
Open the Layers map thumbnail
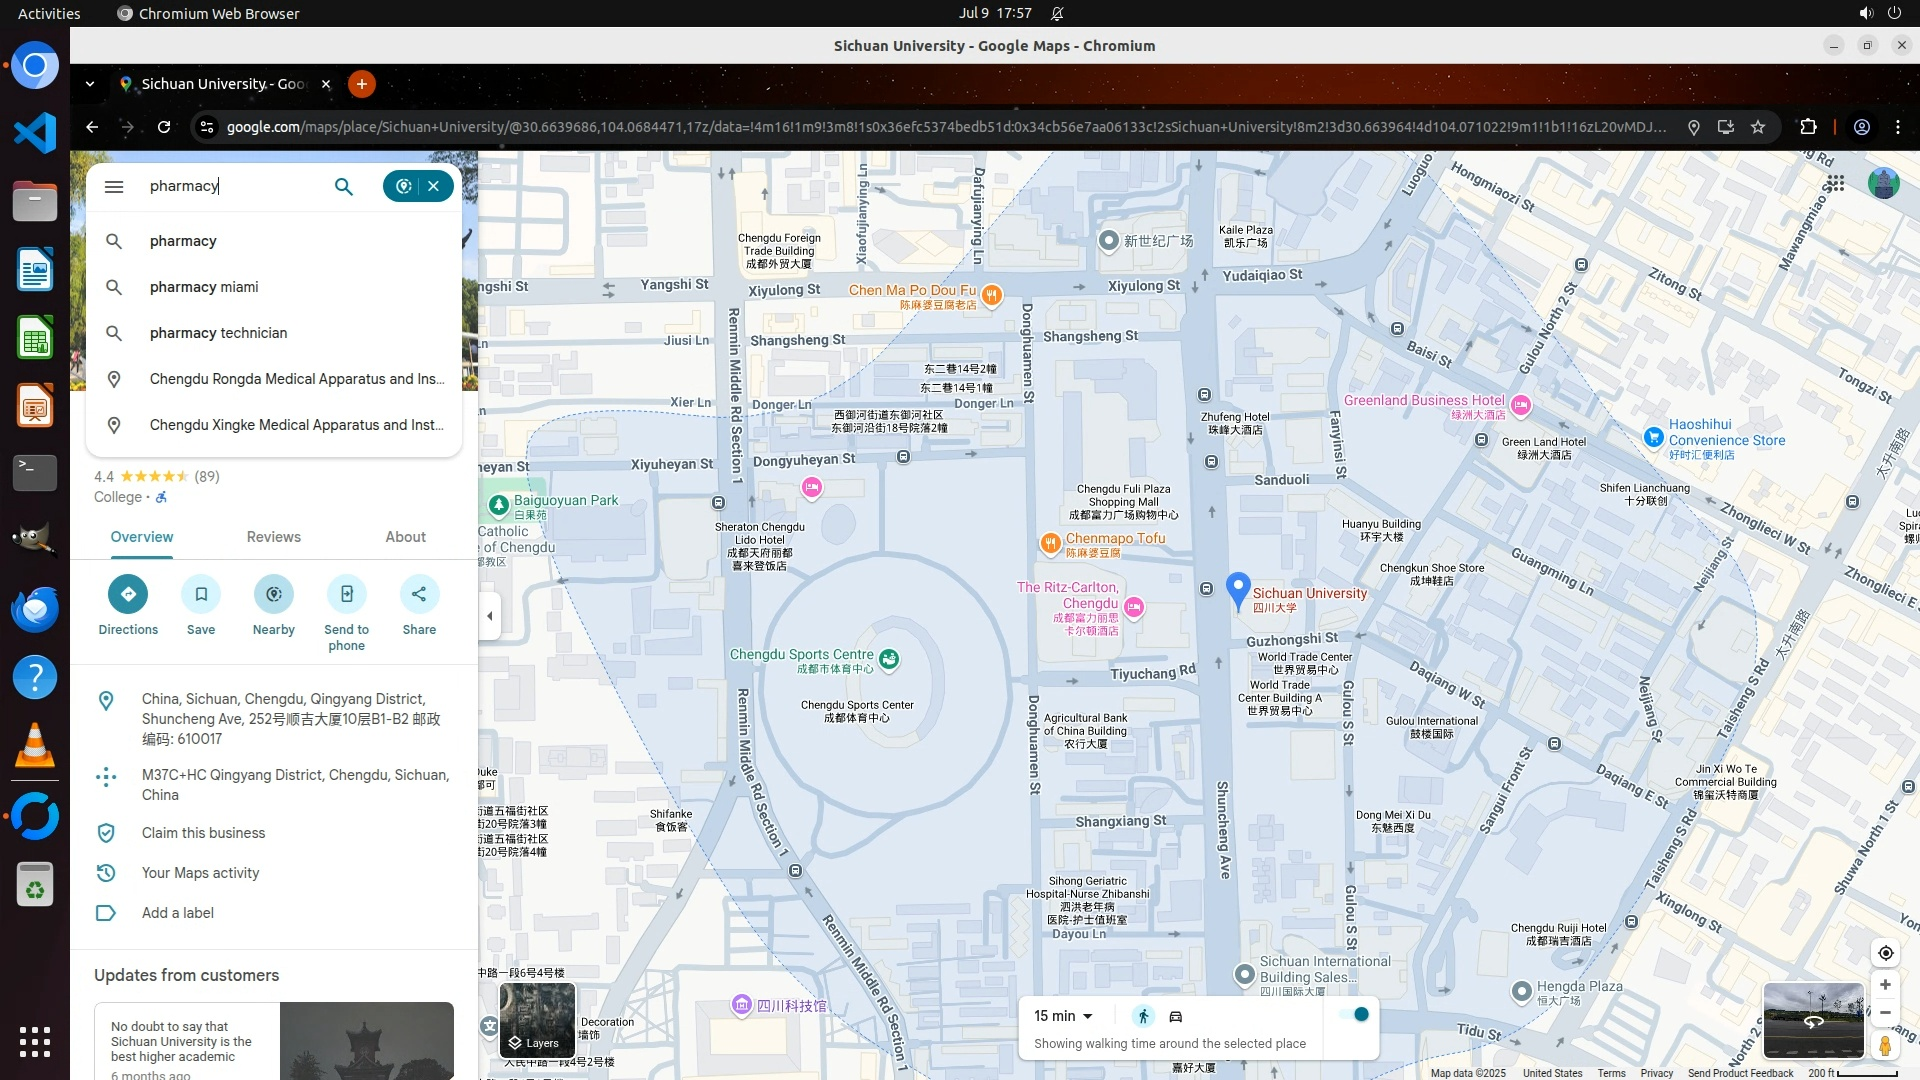tap(537, 1020)
